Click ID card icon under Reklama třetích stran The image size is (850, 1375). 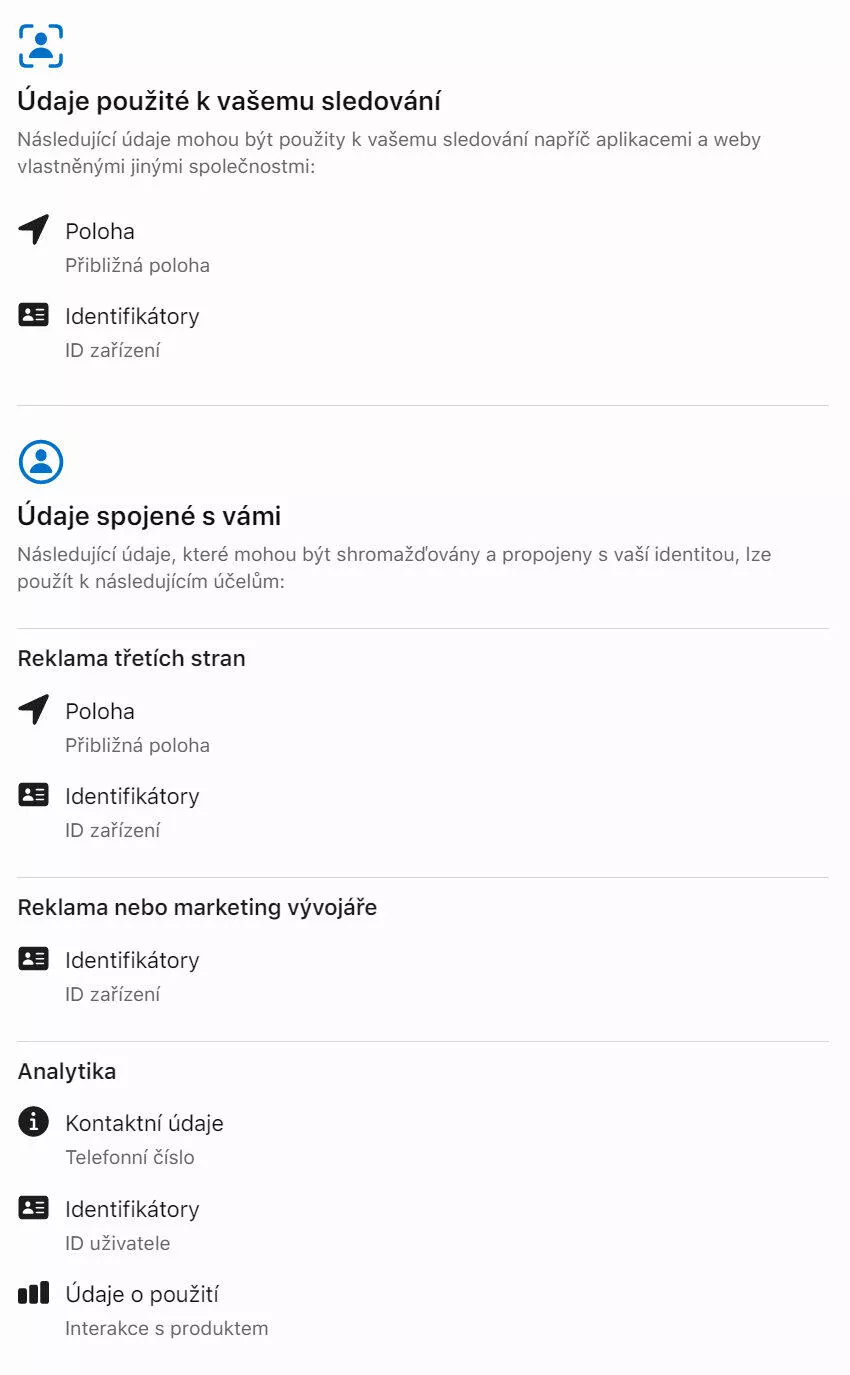point(34,795)
